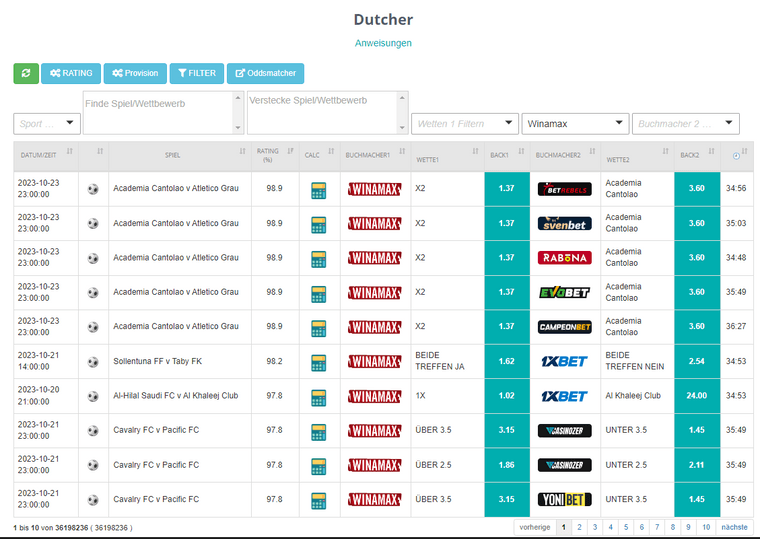Sort by WETTE1 column

[447, 156]
